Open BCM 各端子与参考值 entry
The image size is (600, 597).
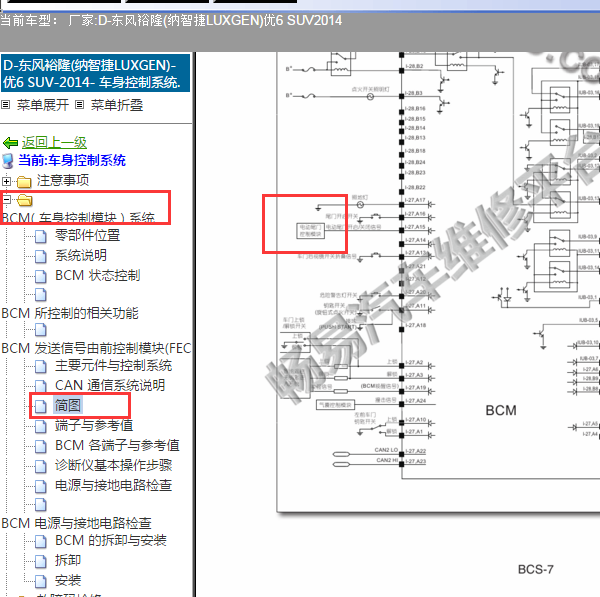(117, 445)
